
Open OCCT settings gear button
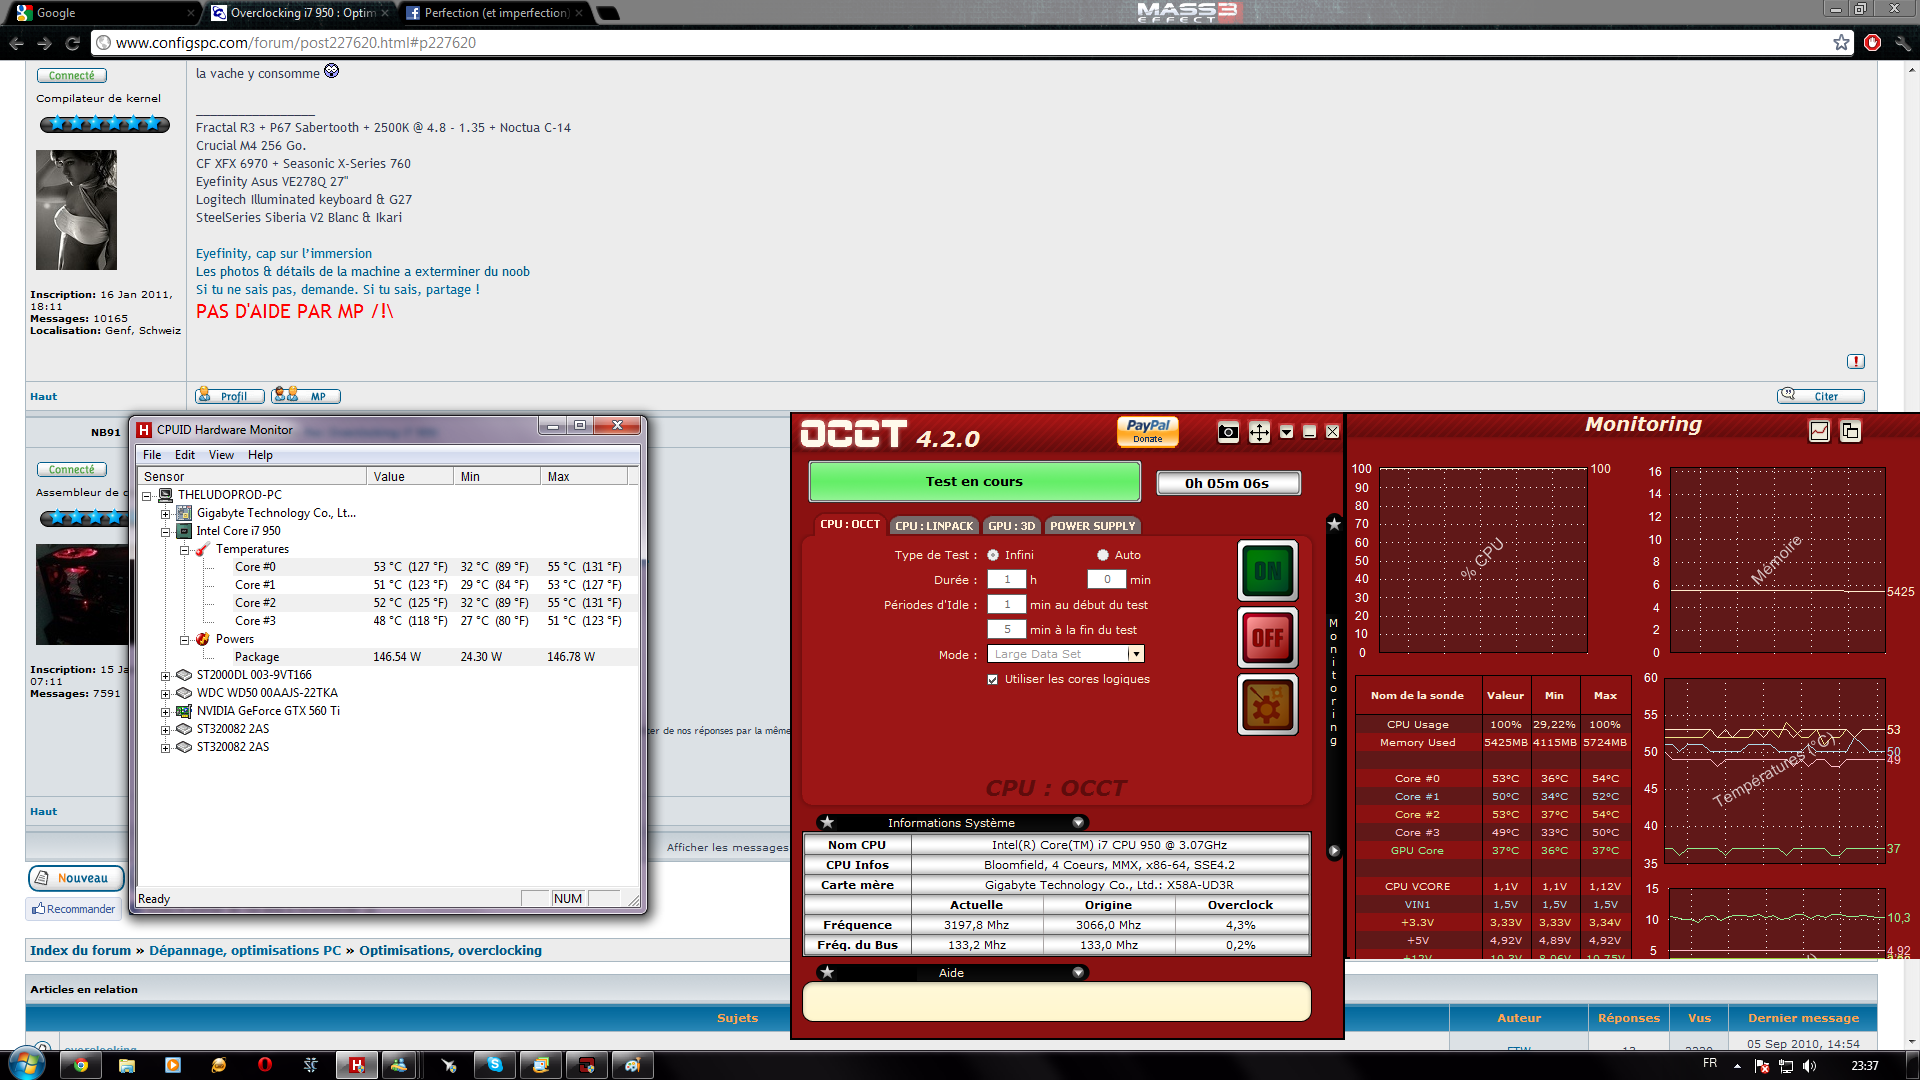pyautogui.click(x=1267, y=705)
